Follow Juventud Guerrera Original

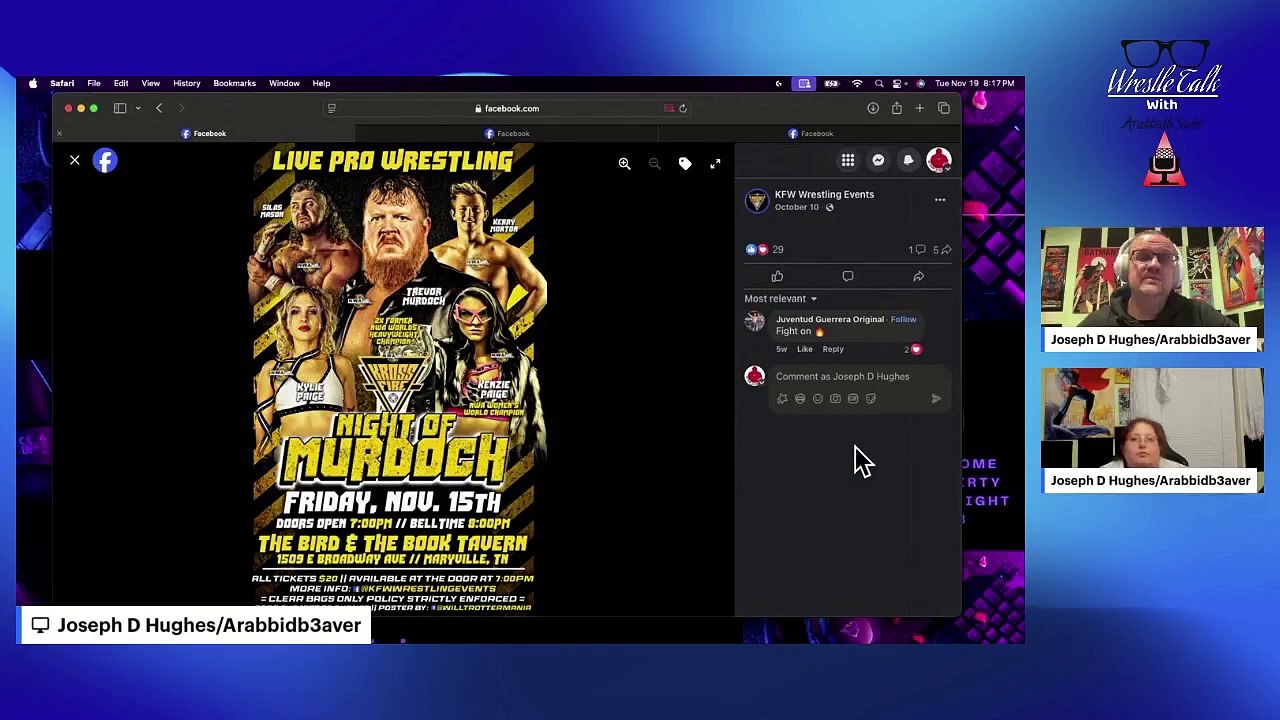point(903,319)
